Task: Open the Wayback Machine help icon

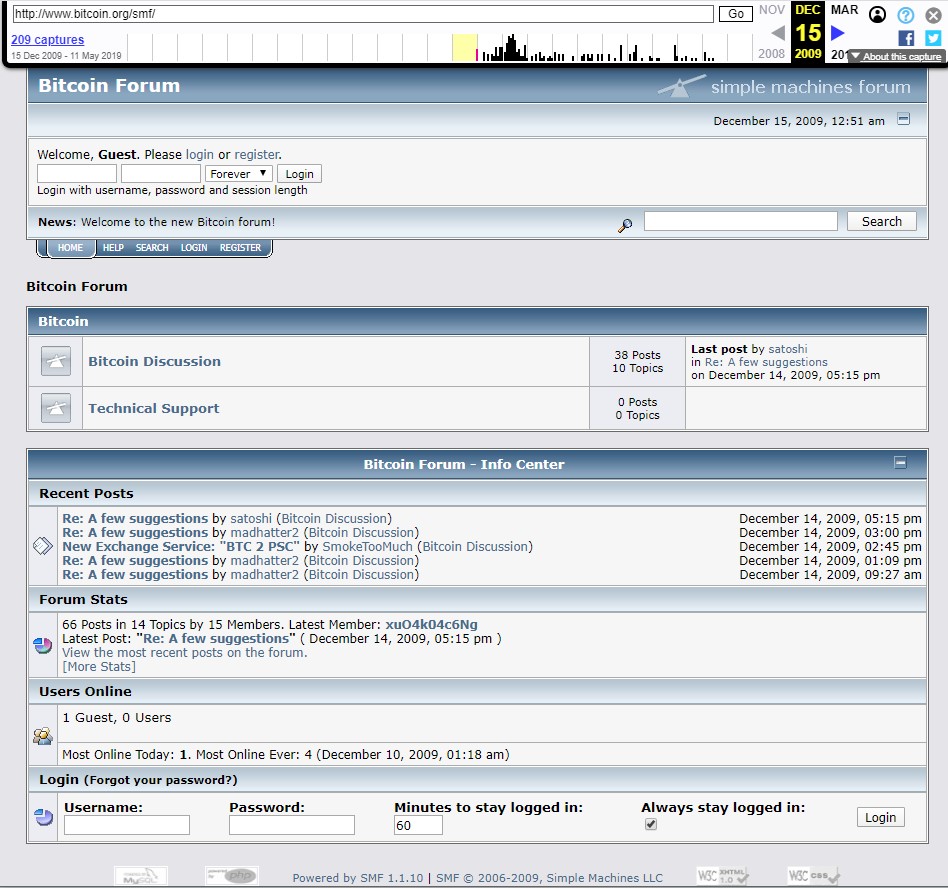Action: [x=905, y=15]
